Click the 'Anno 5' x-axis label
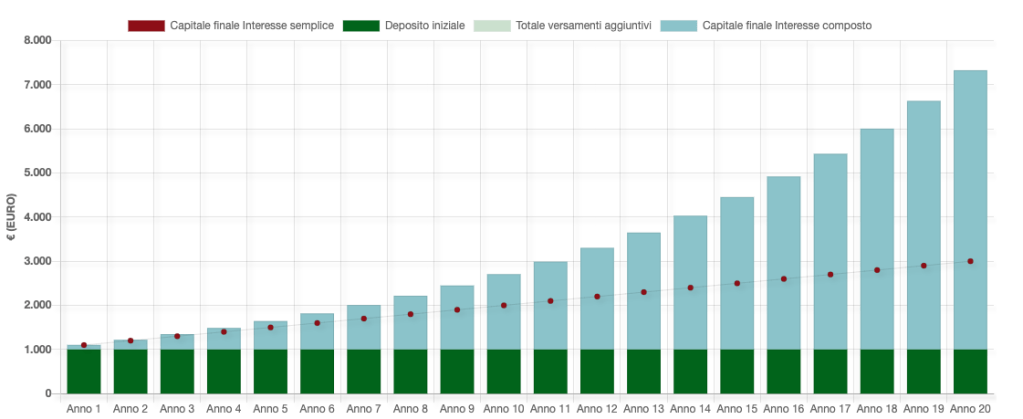This screenshot has width=1023, height=419. click(x=270, y=408)
